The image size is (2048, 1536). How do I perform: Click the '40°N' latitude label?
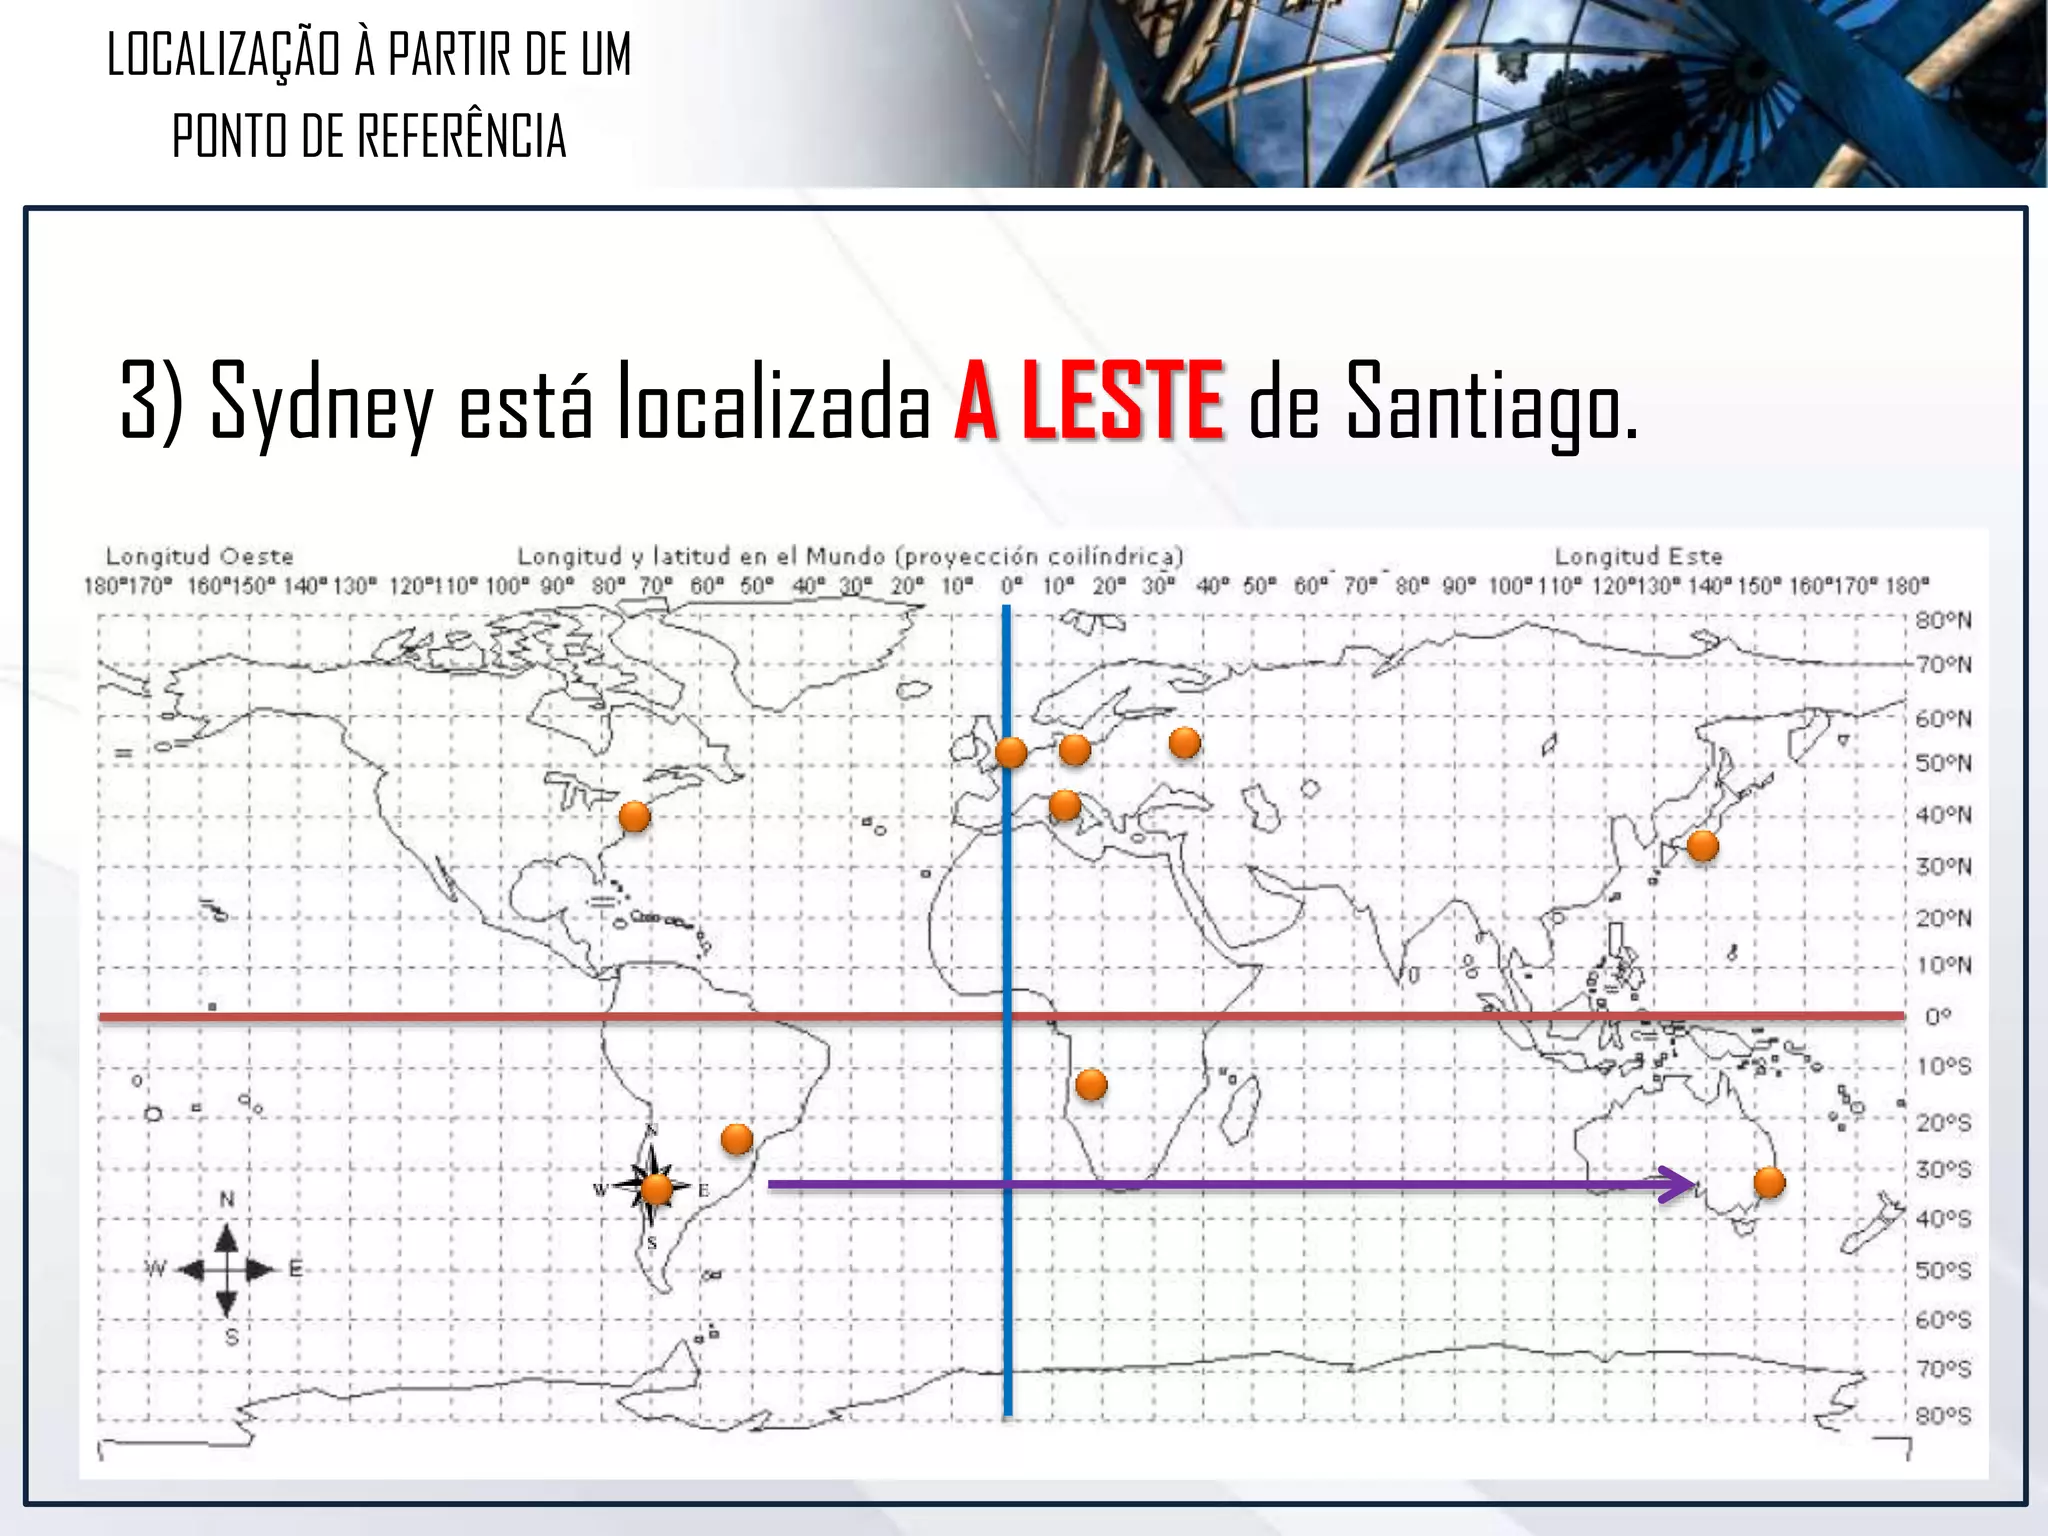coord(1944,815)
